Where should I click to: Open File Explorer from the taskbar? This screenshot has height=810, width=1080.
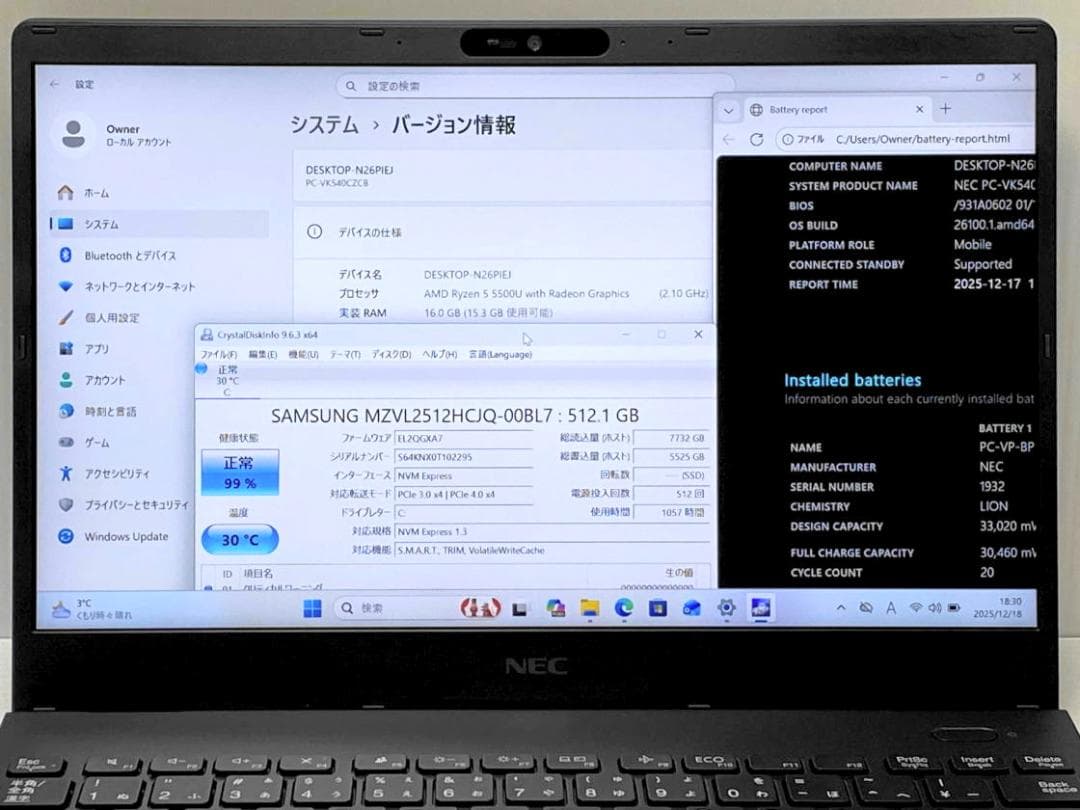(590, 608)
